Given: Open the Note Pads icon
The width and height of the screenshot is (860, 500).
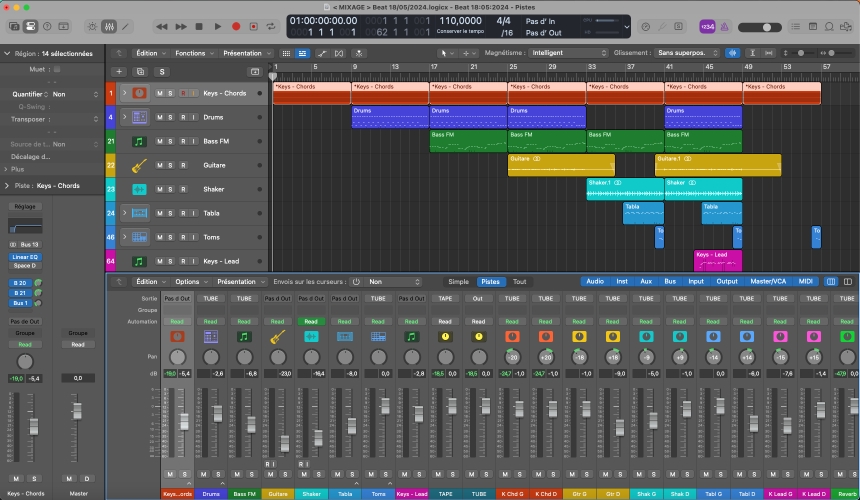Looking at the screenshot, I should tap(813, 26).
